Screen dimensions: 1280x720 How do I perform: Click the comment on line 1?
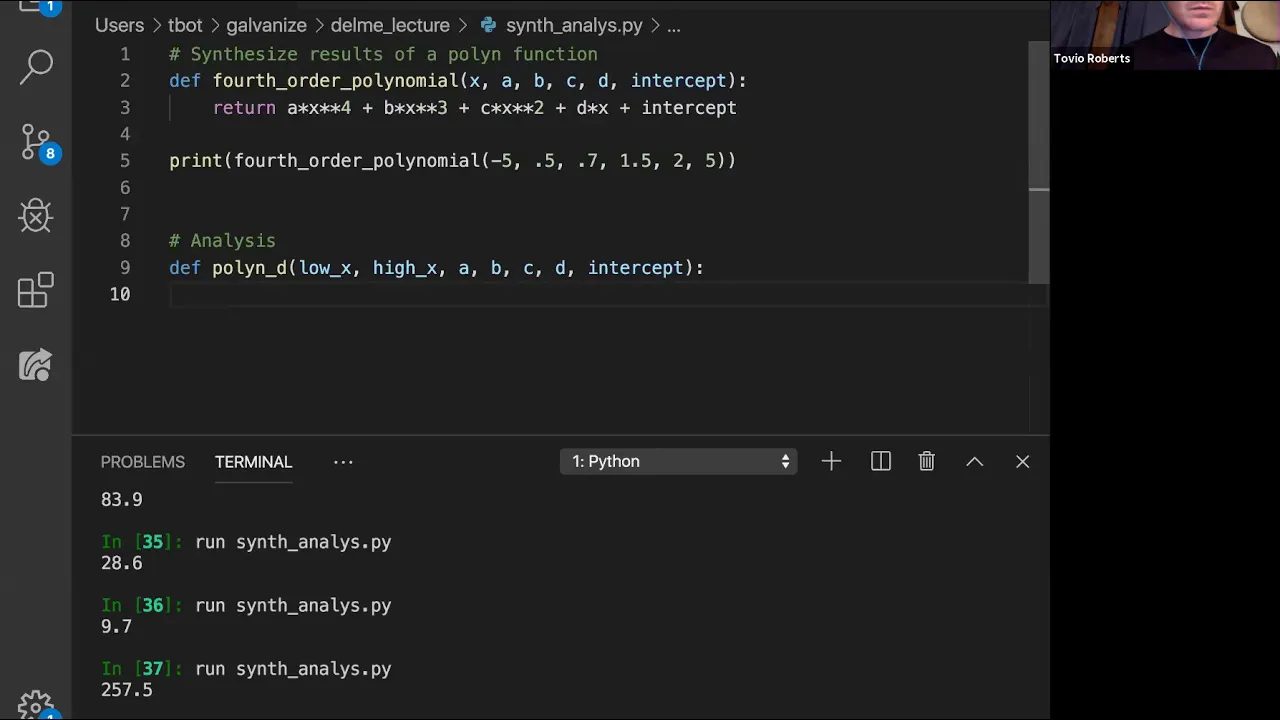(x=383, y=54)
